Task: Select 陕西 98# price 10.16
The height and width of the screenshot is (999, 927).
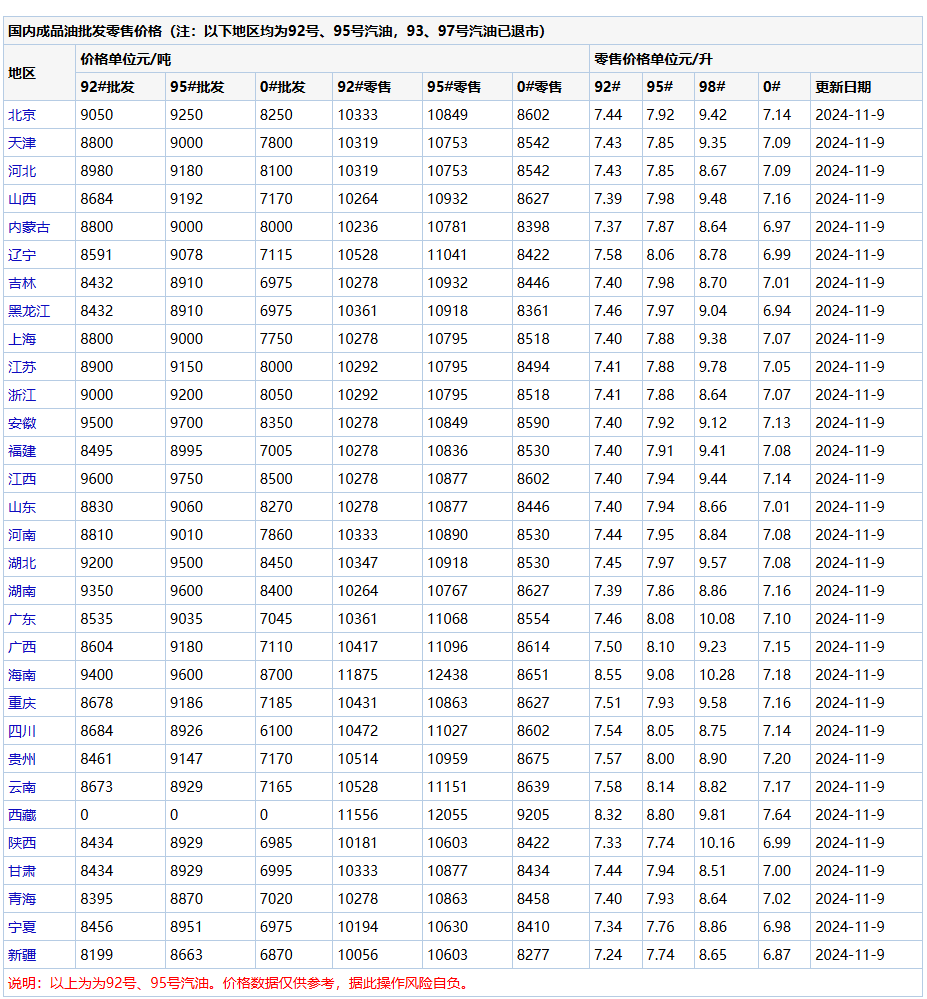Action: point(717,844)
